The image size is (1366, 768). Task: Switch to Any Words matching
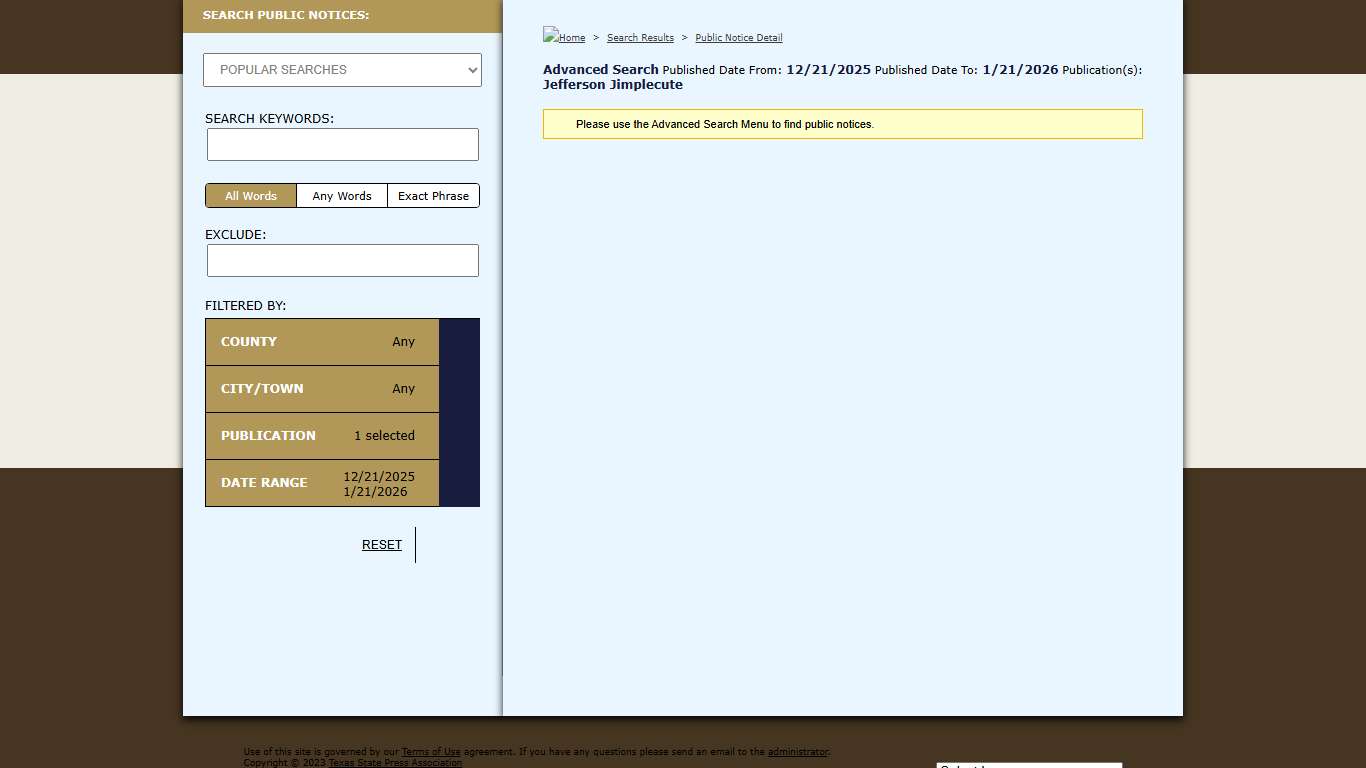point(342,196)
